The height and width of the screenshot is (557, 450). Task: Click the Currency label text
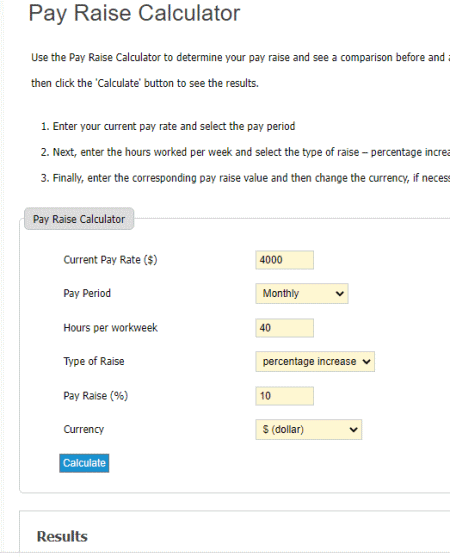[x=83, y=429]
